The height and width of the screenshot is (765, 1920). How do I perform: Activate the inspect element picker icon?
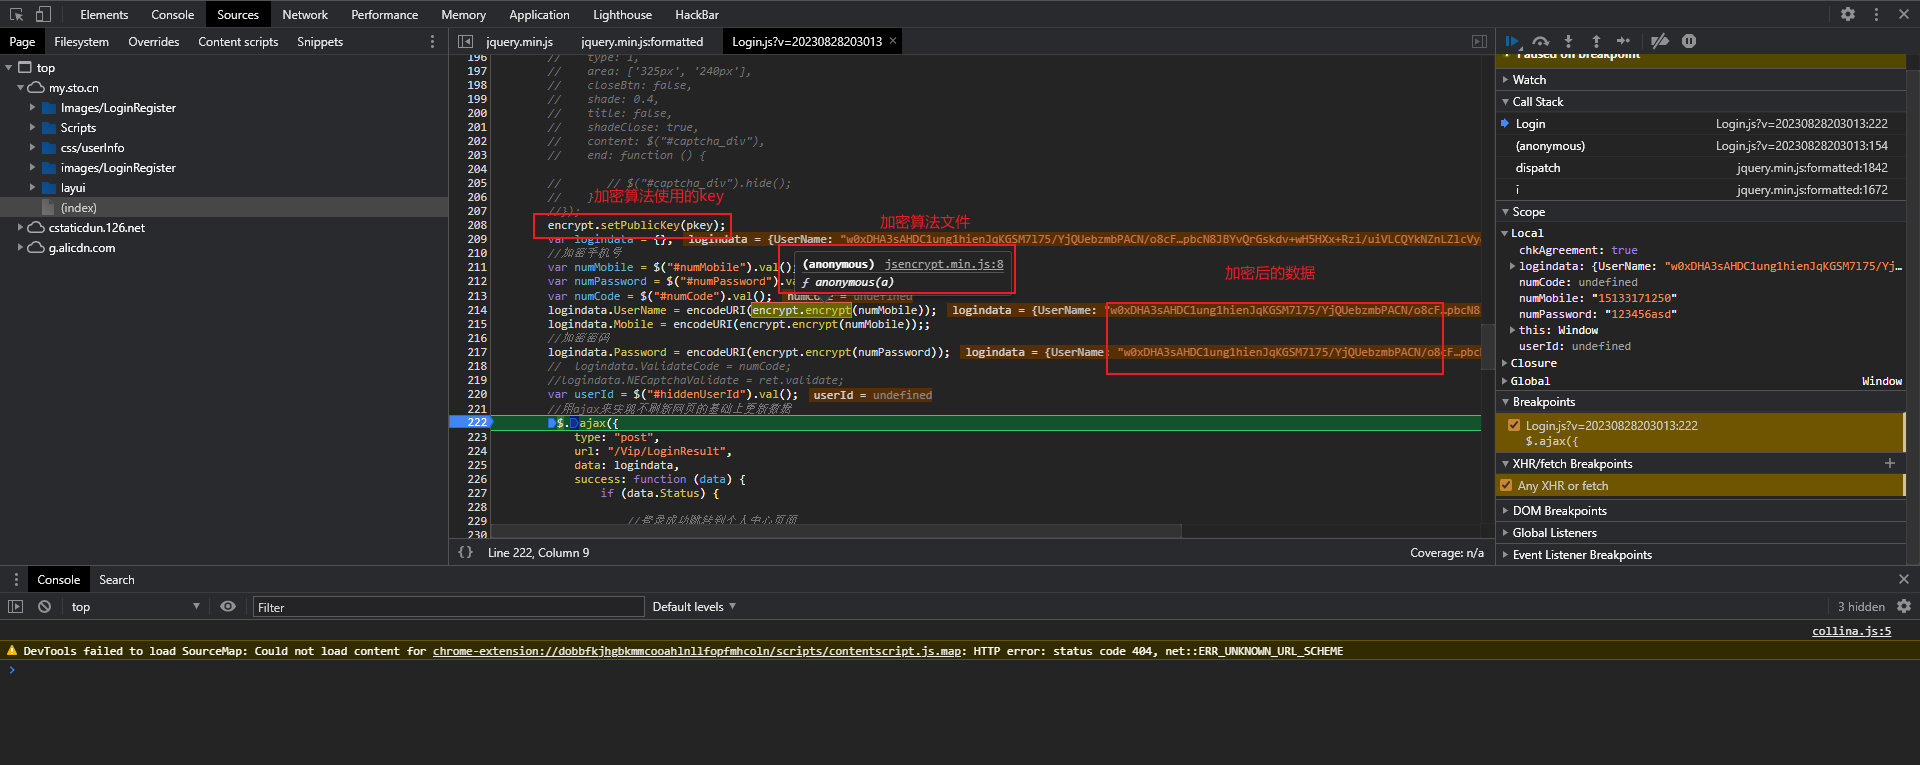16,14
